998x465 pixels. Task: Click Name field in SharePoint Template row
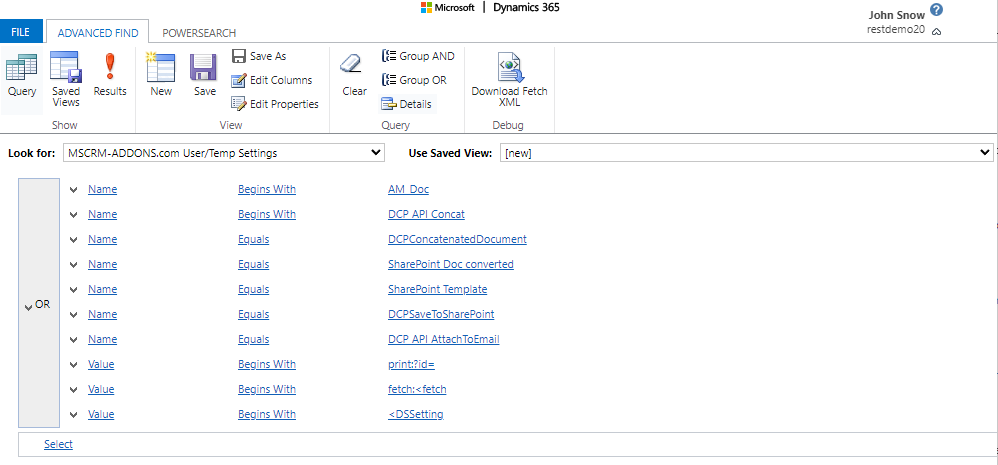click(102, 289)
